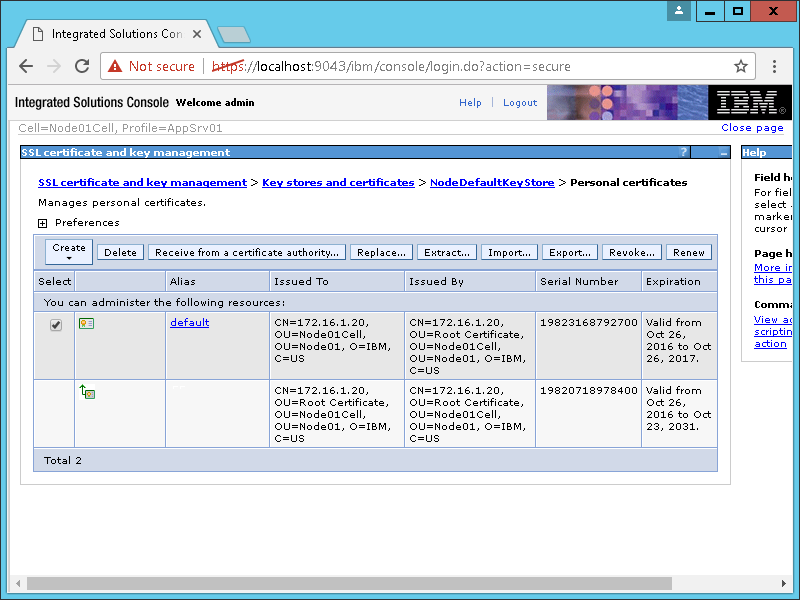
Task: Click the horizontal scrollbar at bottom
Action: tap(350, 583)
